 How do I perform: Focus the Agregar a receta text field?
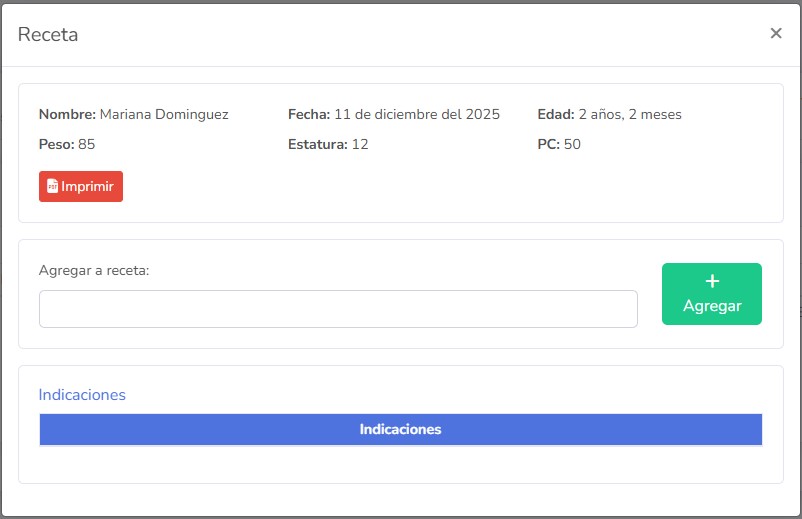pos(338,309)
